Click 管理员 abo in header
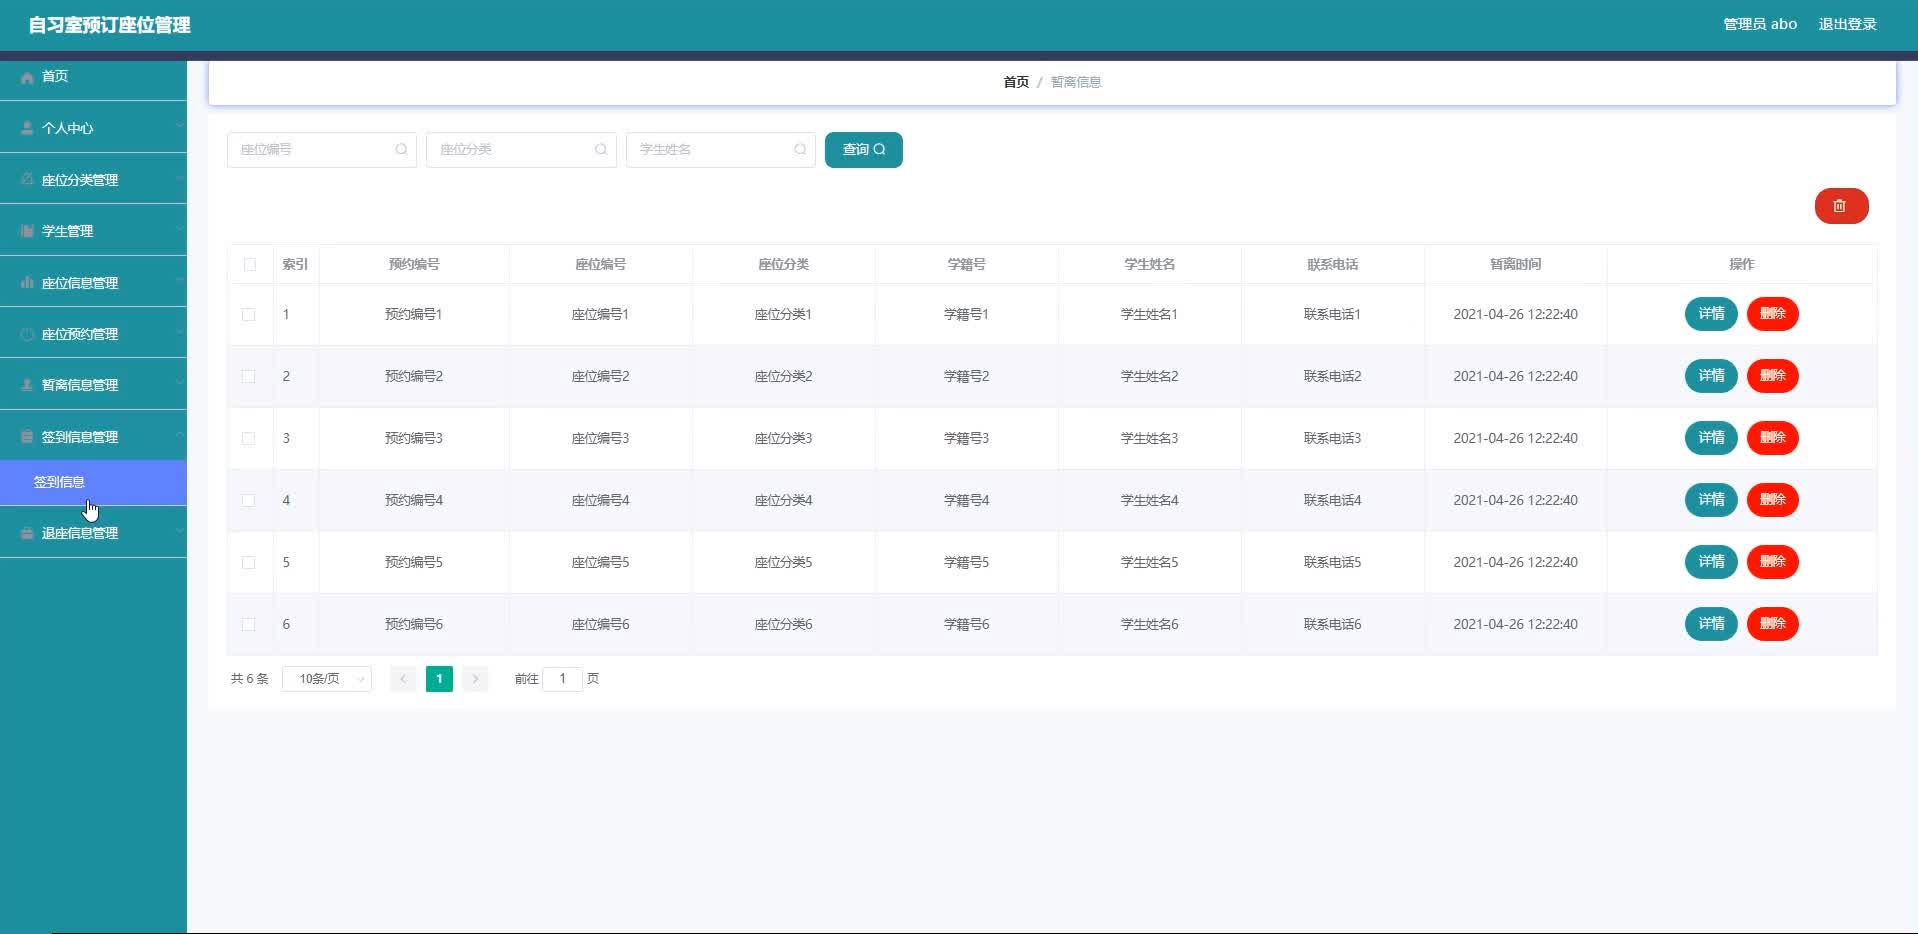This screenshot has width=1918, height=934. 1760,24
